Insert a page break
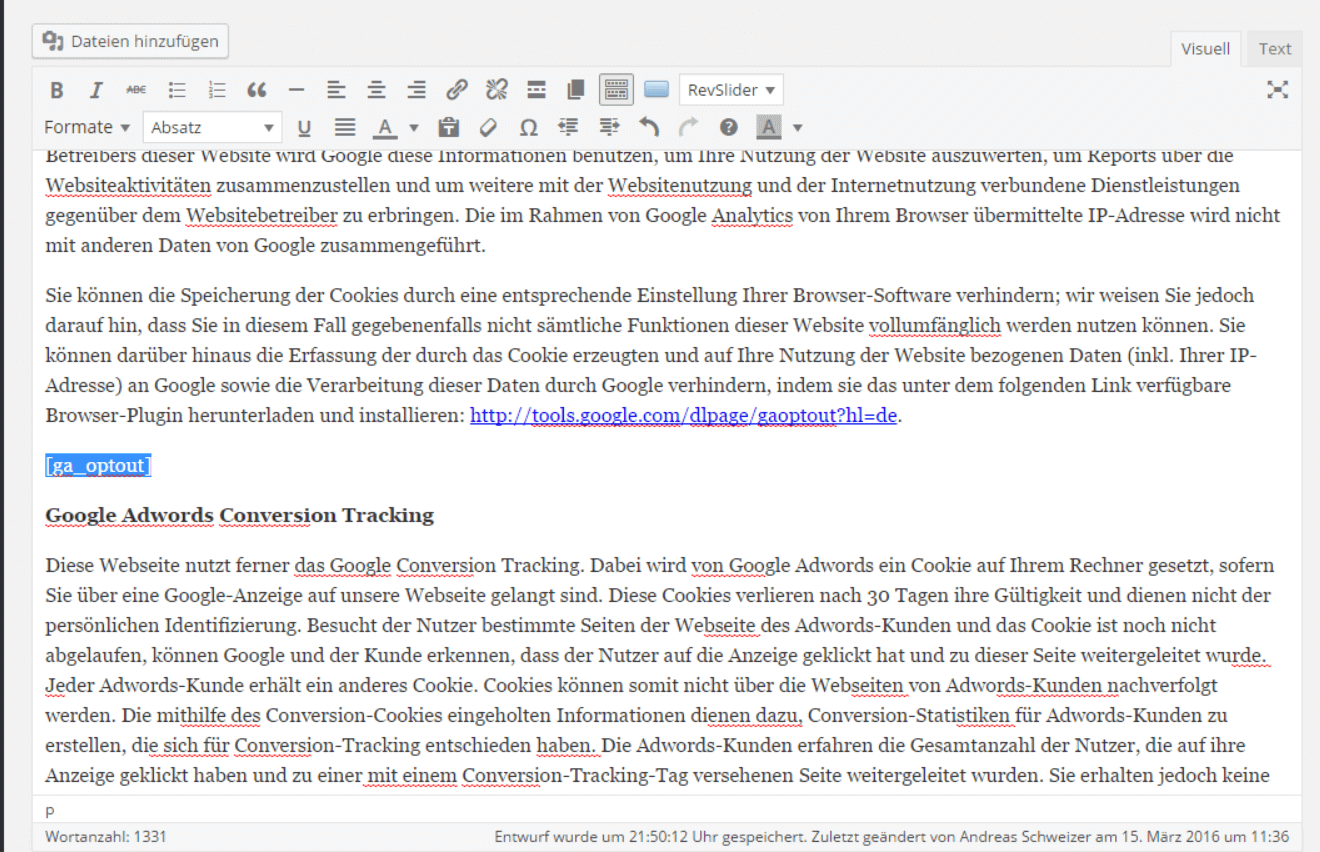 click(576, 90)
